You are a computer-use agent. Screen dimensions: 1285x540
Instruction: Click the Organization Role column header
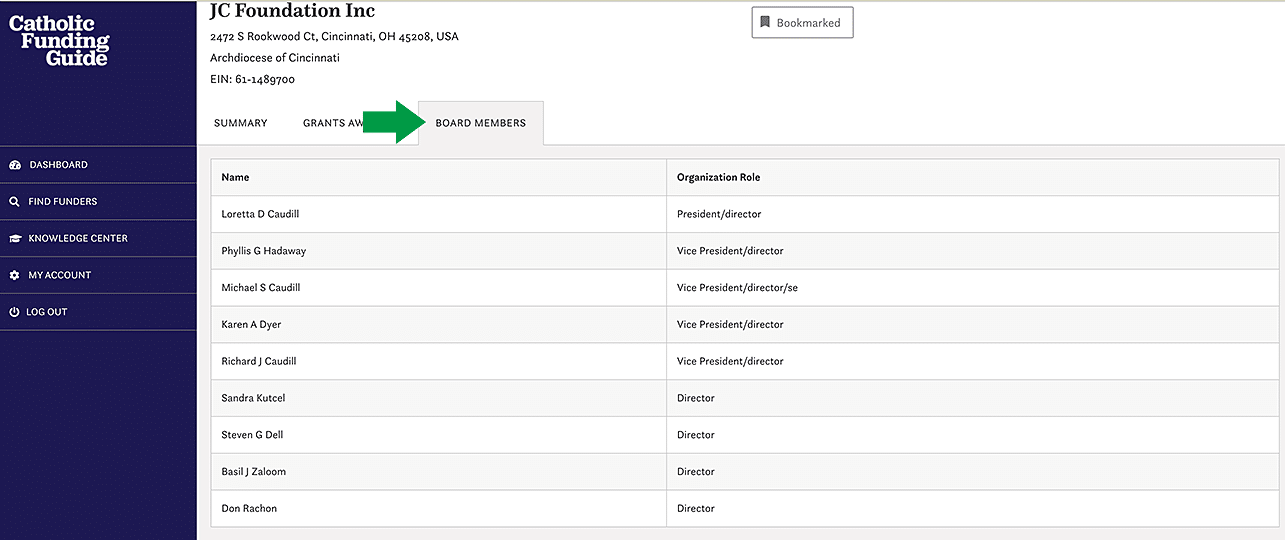click(x=972, y=177)
